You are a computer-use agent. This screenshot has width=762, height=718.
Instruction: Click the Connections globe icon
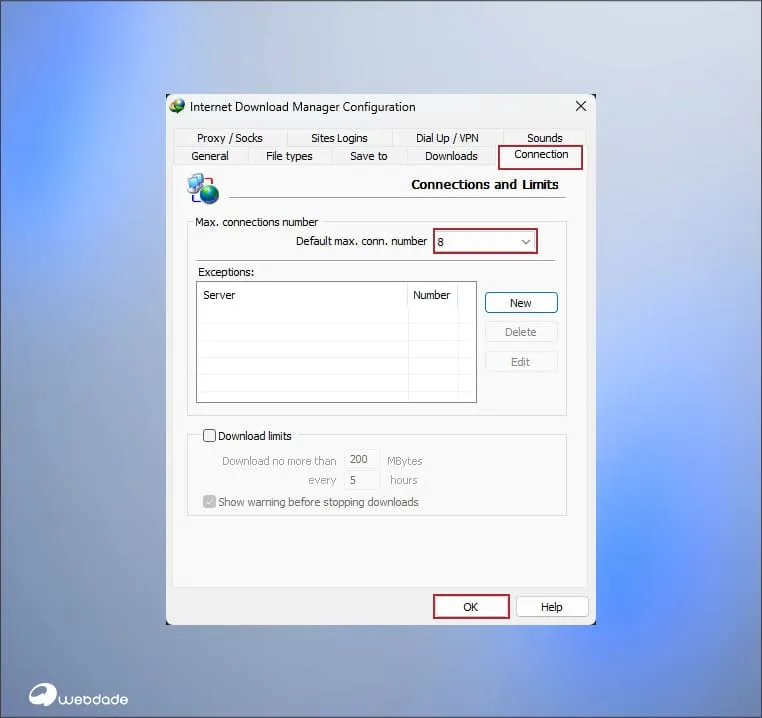tap(202, 187)
